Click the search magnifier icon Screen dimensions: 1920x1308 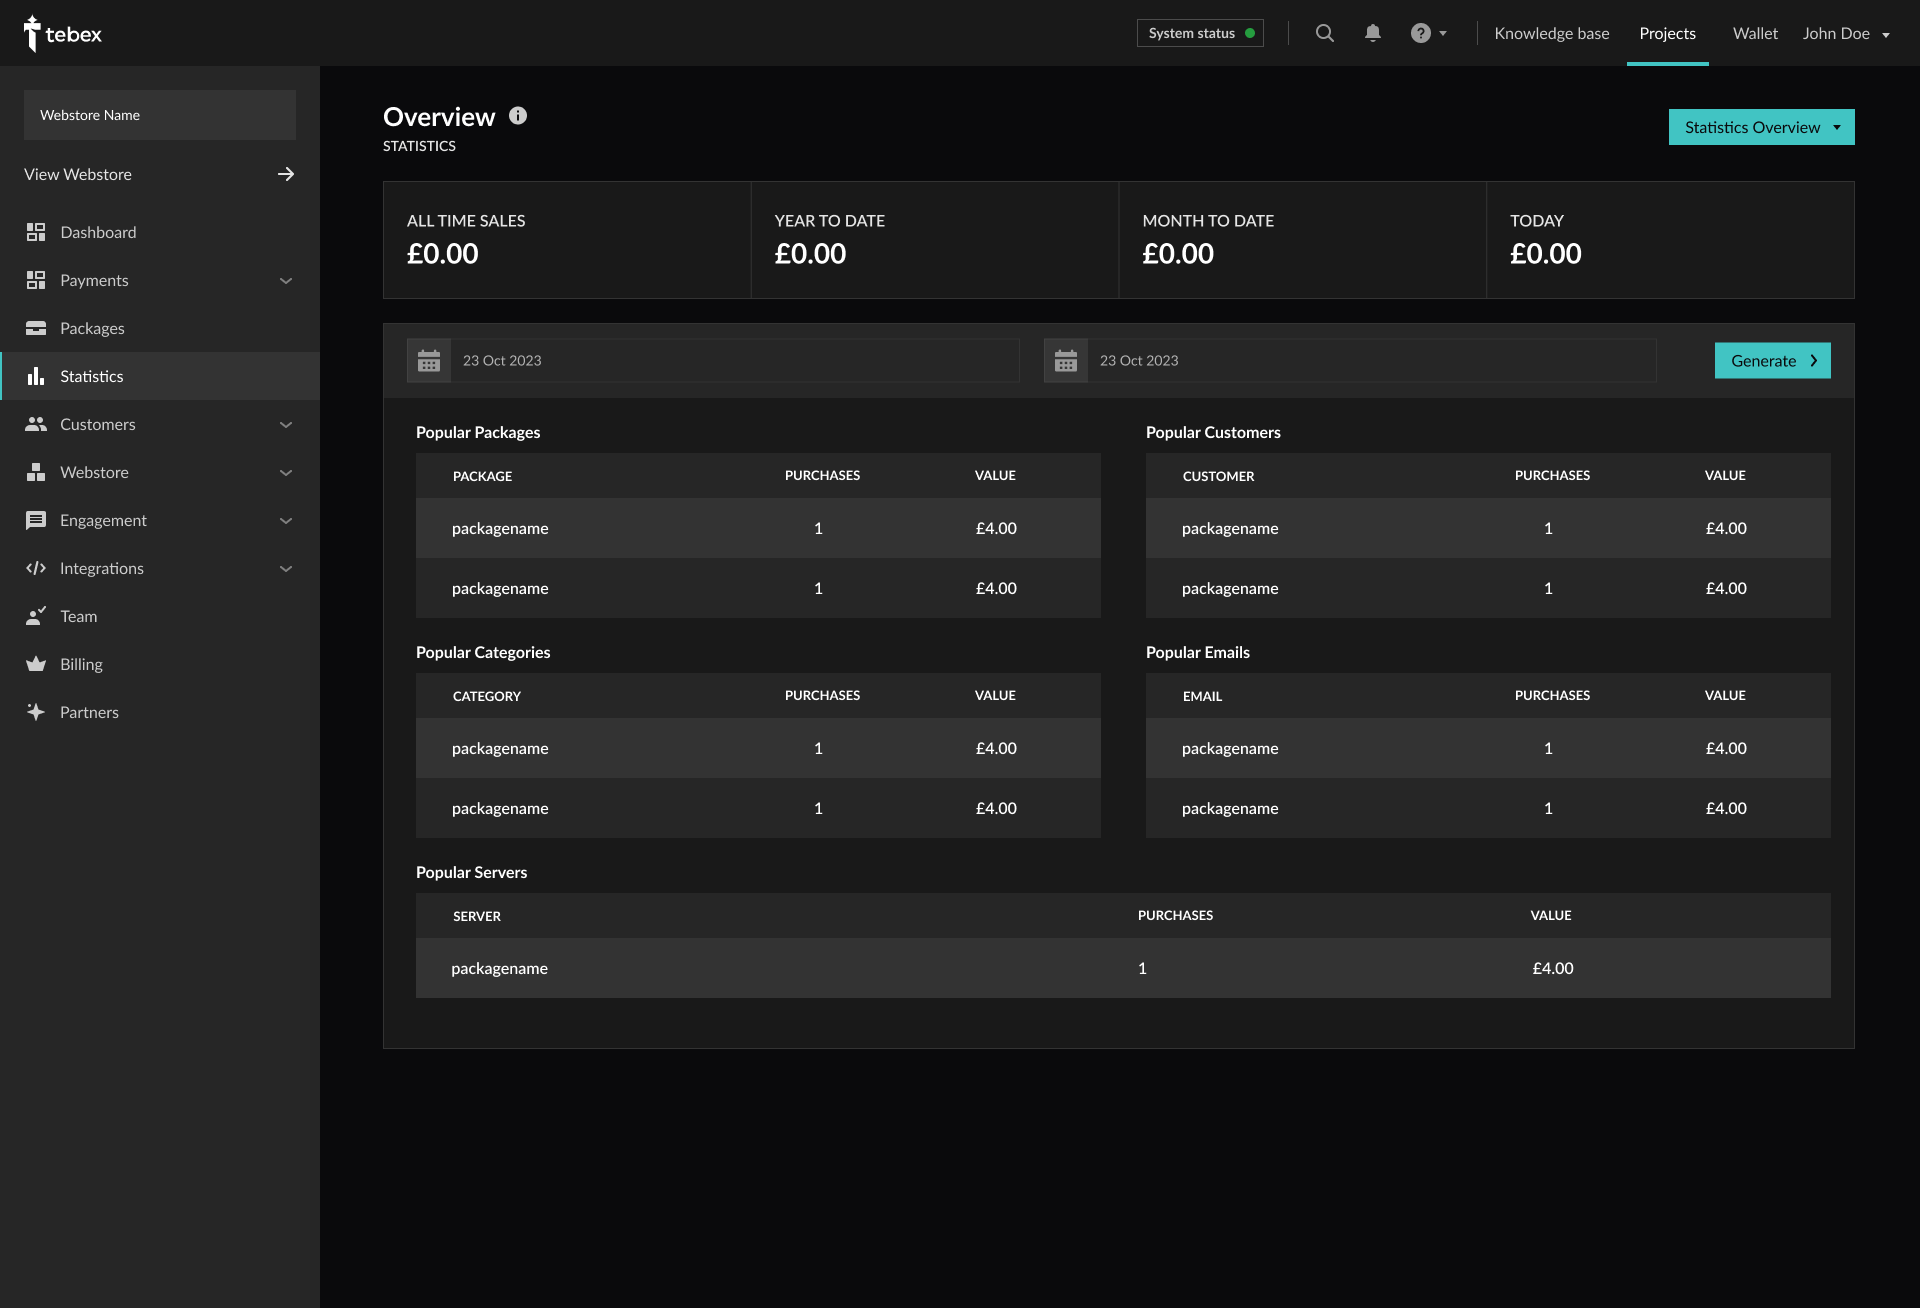pos(1324,33)
